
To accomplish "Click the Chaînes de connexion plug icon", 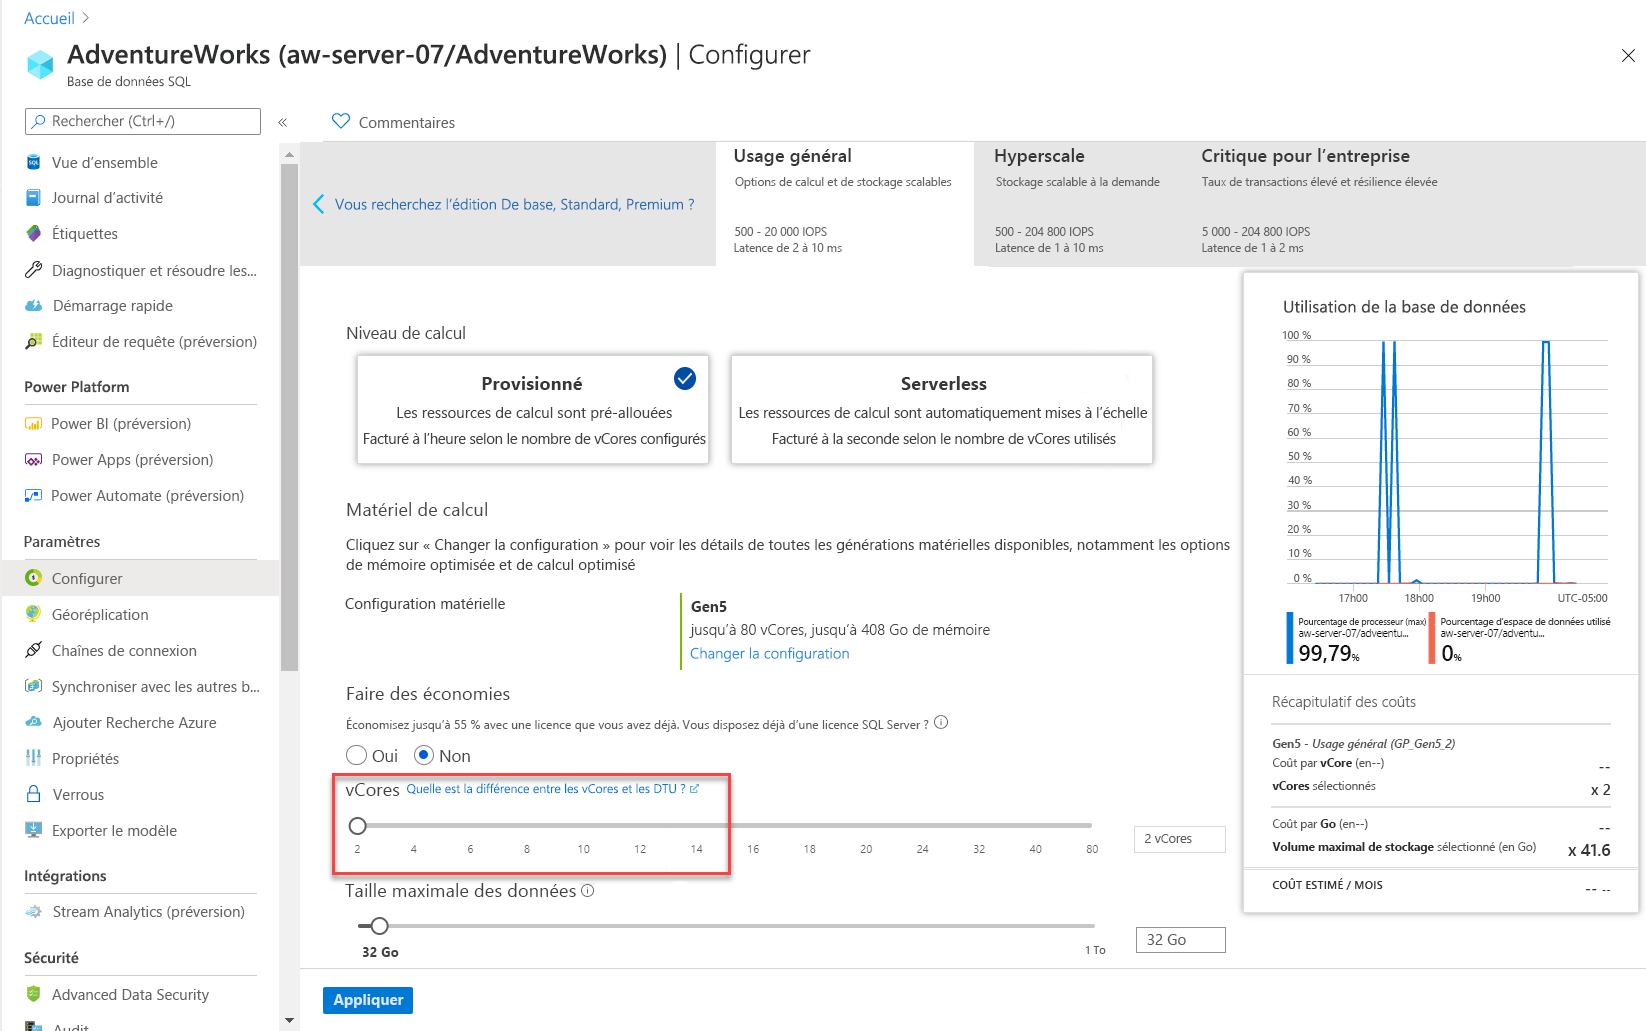I will (33, 650).
